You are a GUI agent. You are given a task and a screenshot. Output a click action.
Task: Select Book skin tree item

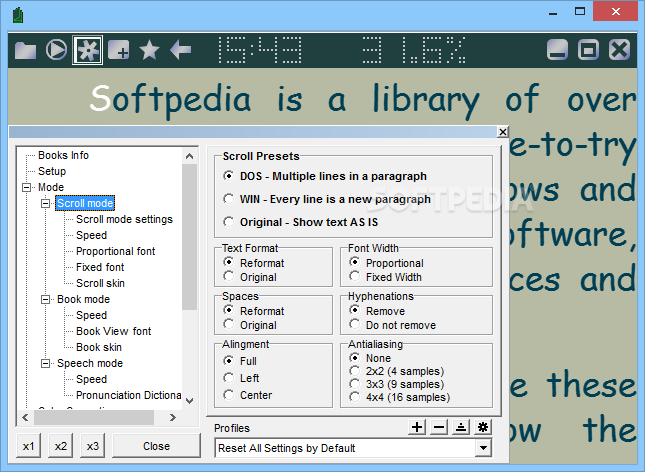coord(99,347)
